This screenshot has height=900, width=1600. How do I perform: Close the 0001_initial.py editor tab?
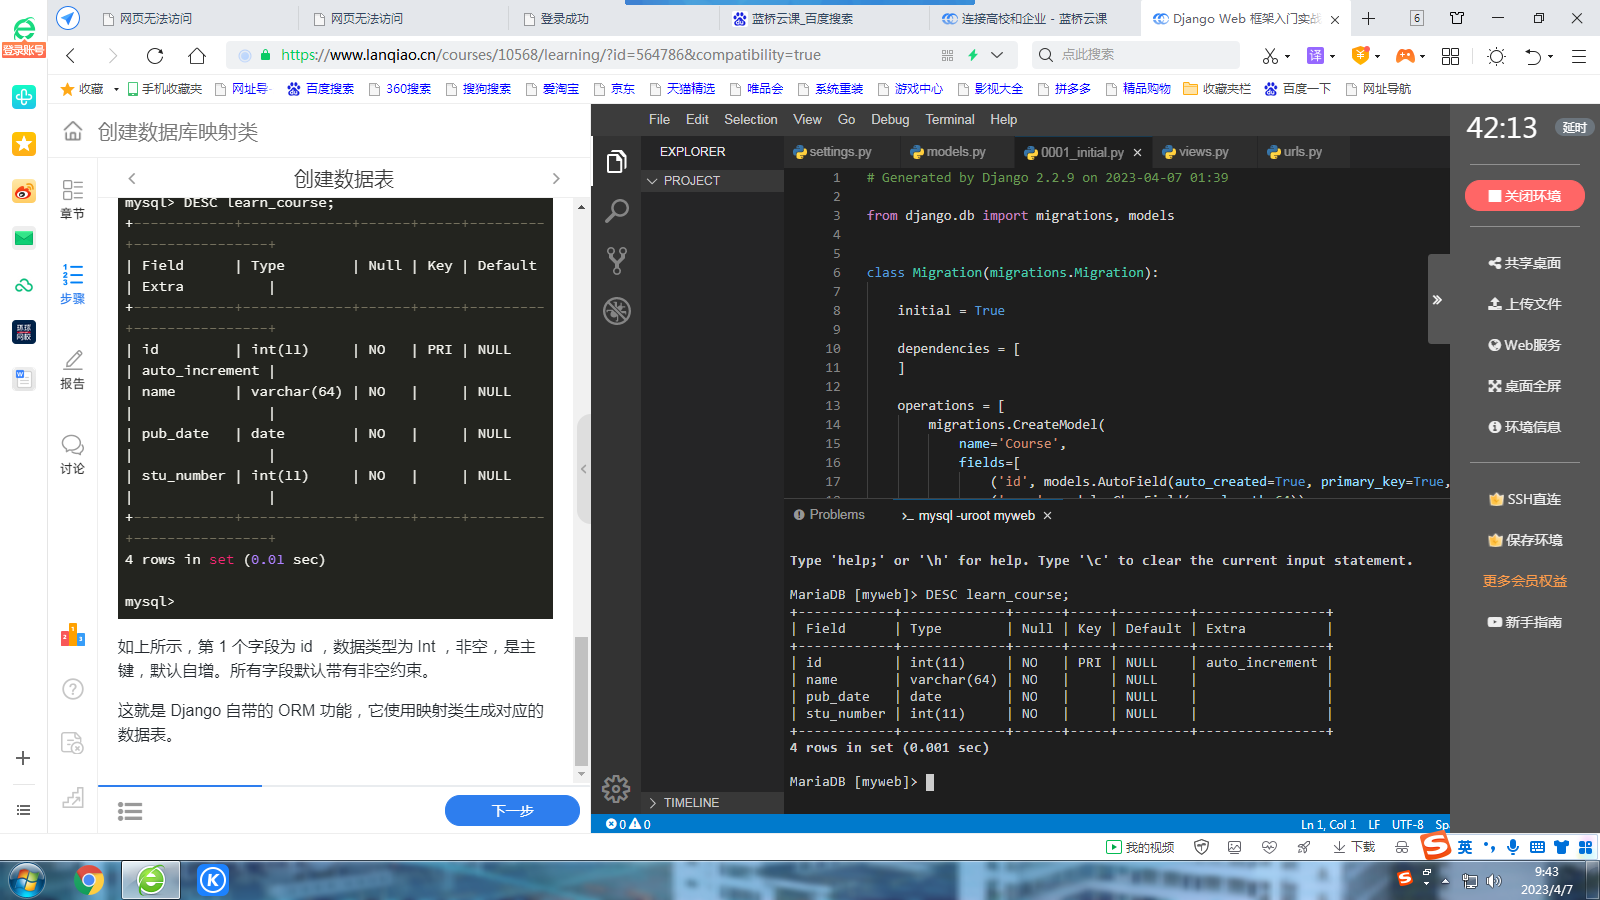(1137, 153)
